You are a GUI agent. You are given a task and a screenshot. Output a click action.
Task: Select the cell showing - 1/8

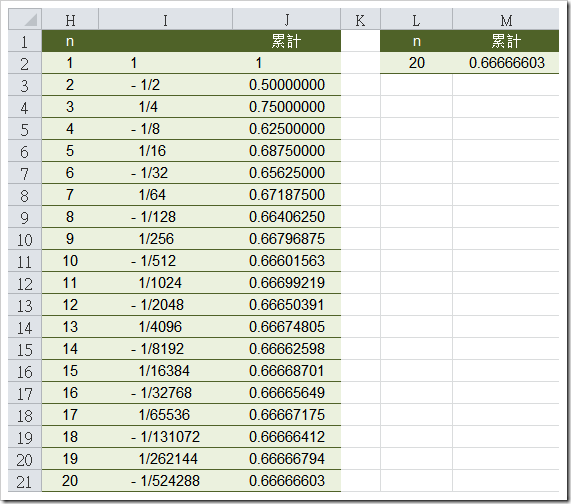pos(165,129)
